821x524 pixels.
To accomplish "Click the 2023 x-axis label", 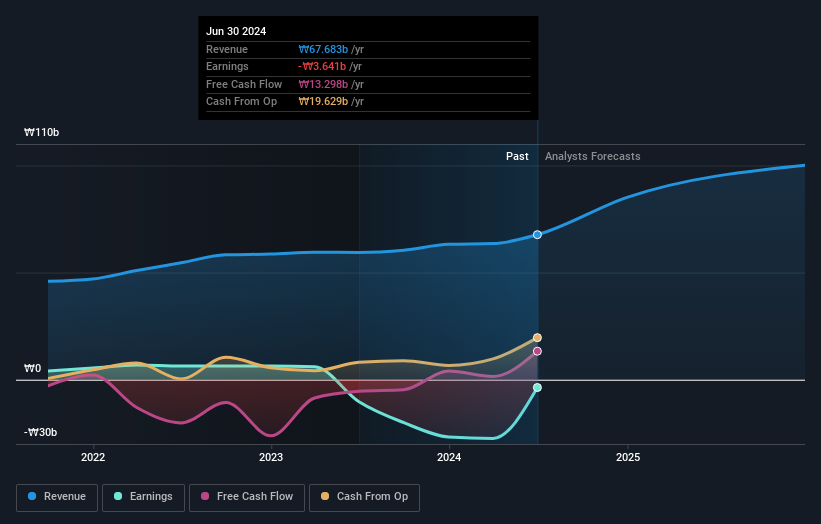I will click(271, 457).
